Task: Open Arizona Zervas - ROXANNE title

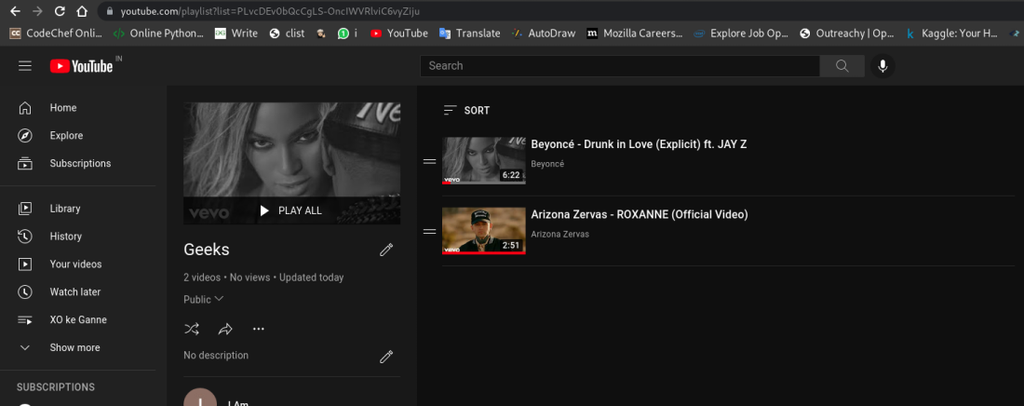Action: pos(639,214)
